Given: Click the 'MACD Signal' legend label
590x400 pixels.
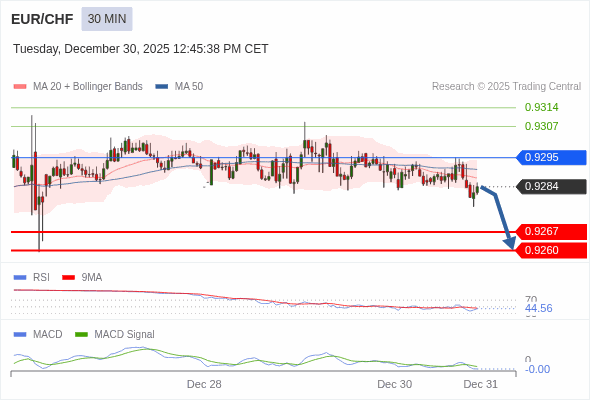Looking at the screenshot, I should [125, 335].
